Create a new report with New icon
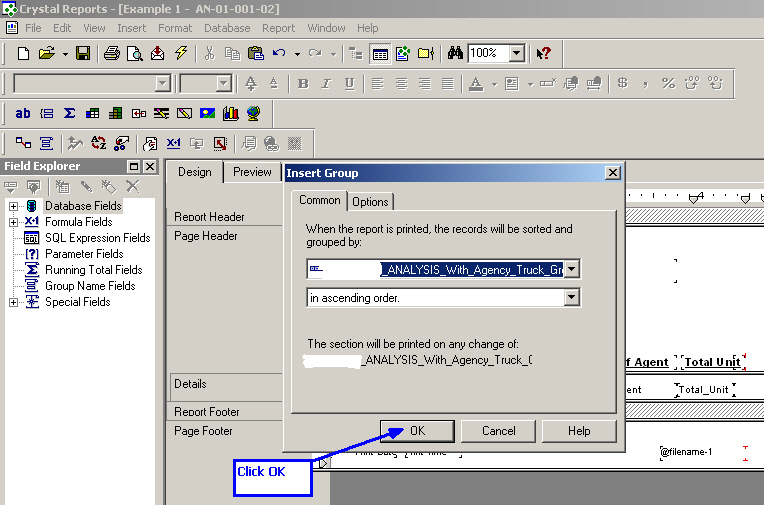Viewport: 764px width, 505px height. 23,53
